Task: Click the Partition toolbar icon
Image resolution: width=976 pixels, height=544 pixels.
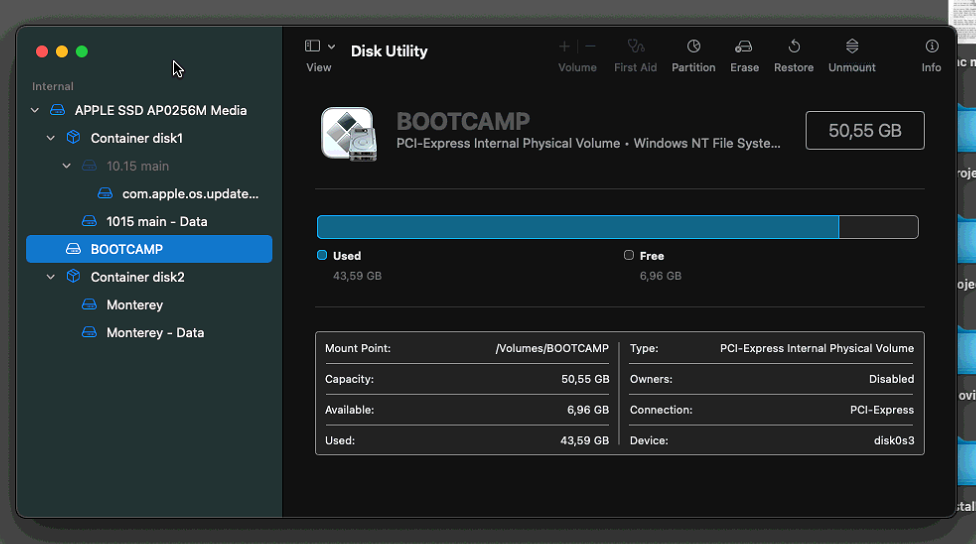Action: pyautogui.click(x=693, y=47)
